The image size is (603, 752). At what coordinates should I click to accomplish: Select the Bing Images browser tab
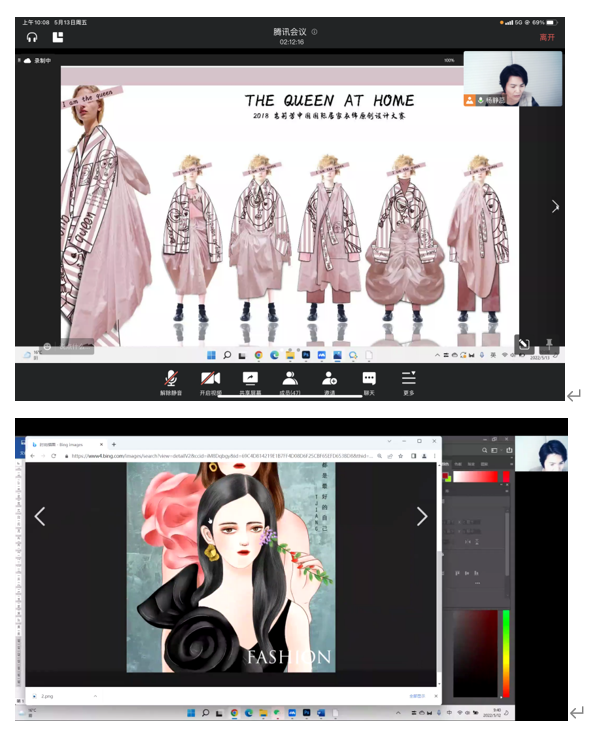[x=67, y=444]
